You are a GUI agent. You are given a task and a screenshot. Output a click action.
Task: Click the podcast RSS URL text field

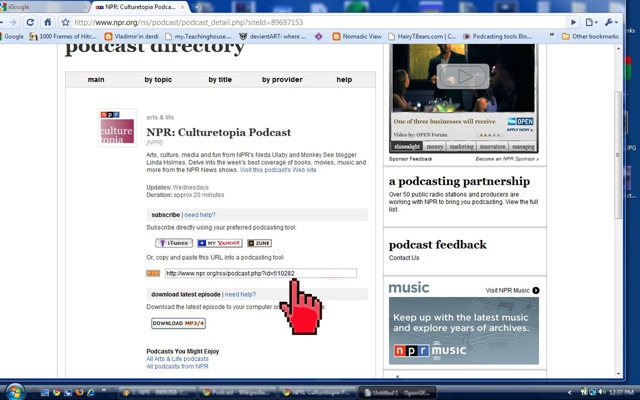pyautogui.click(x=261, y=273)
